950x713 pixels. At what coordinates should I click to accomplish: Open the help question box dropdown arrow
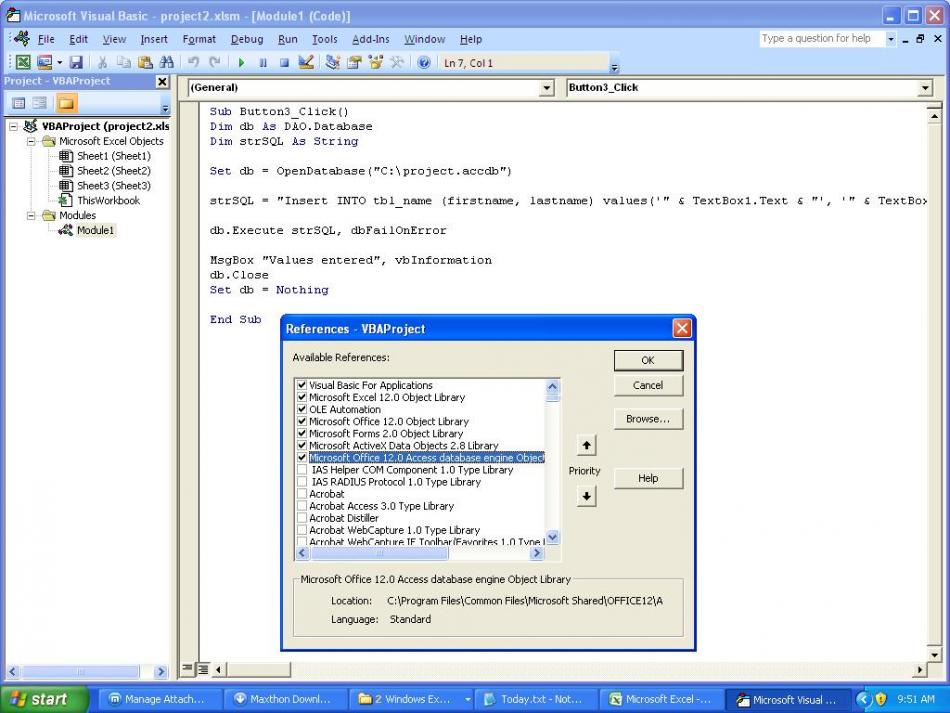point(890,39)
